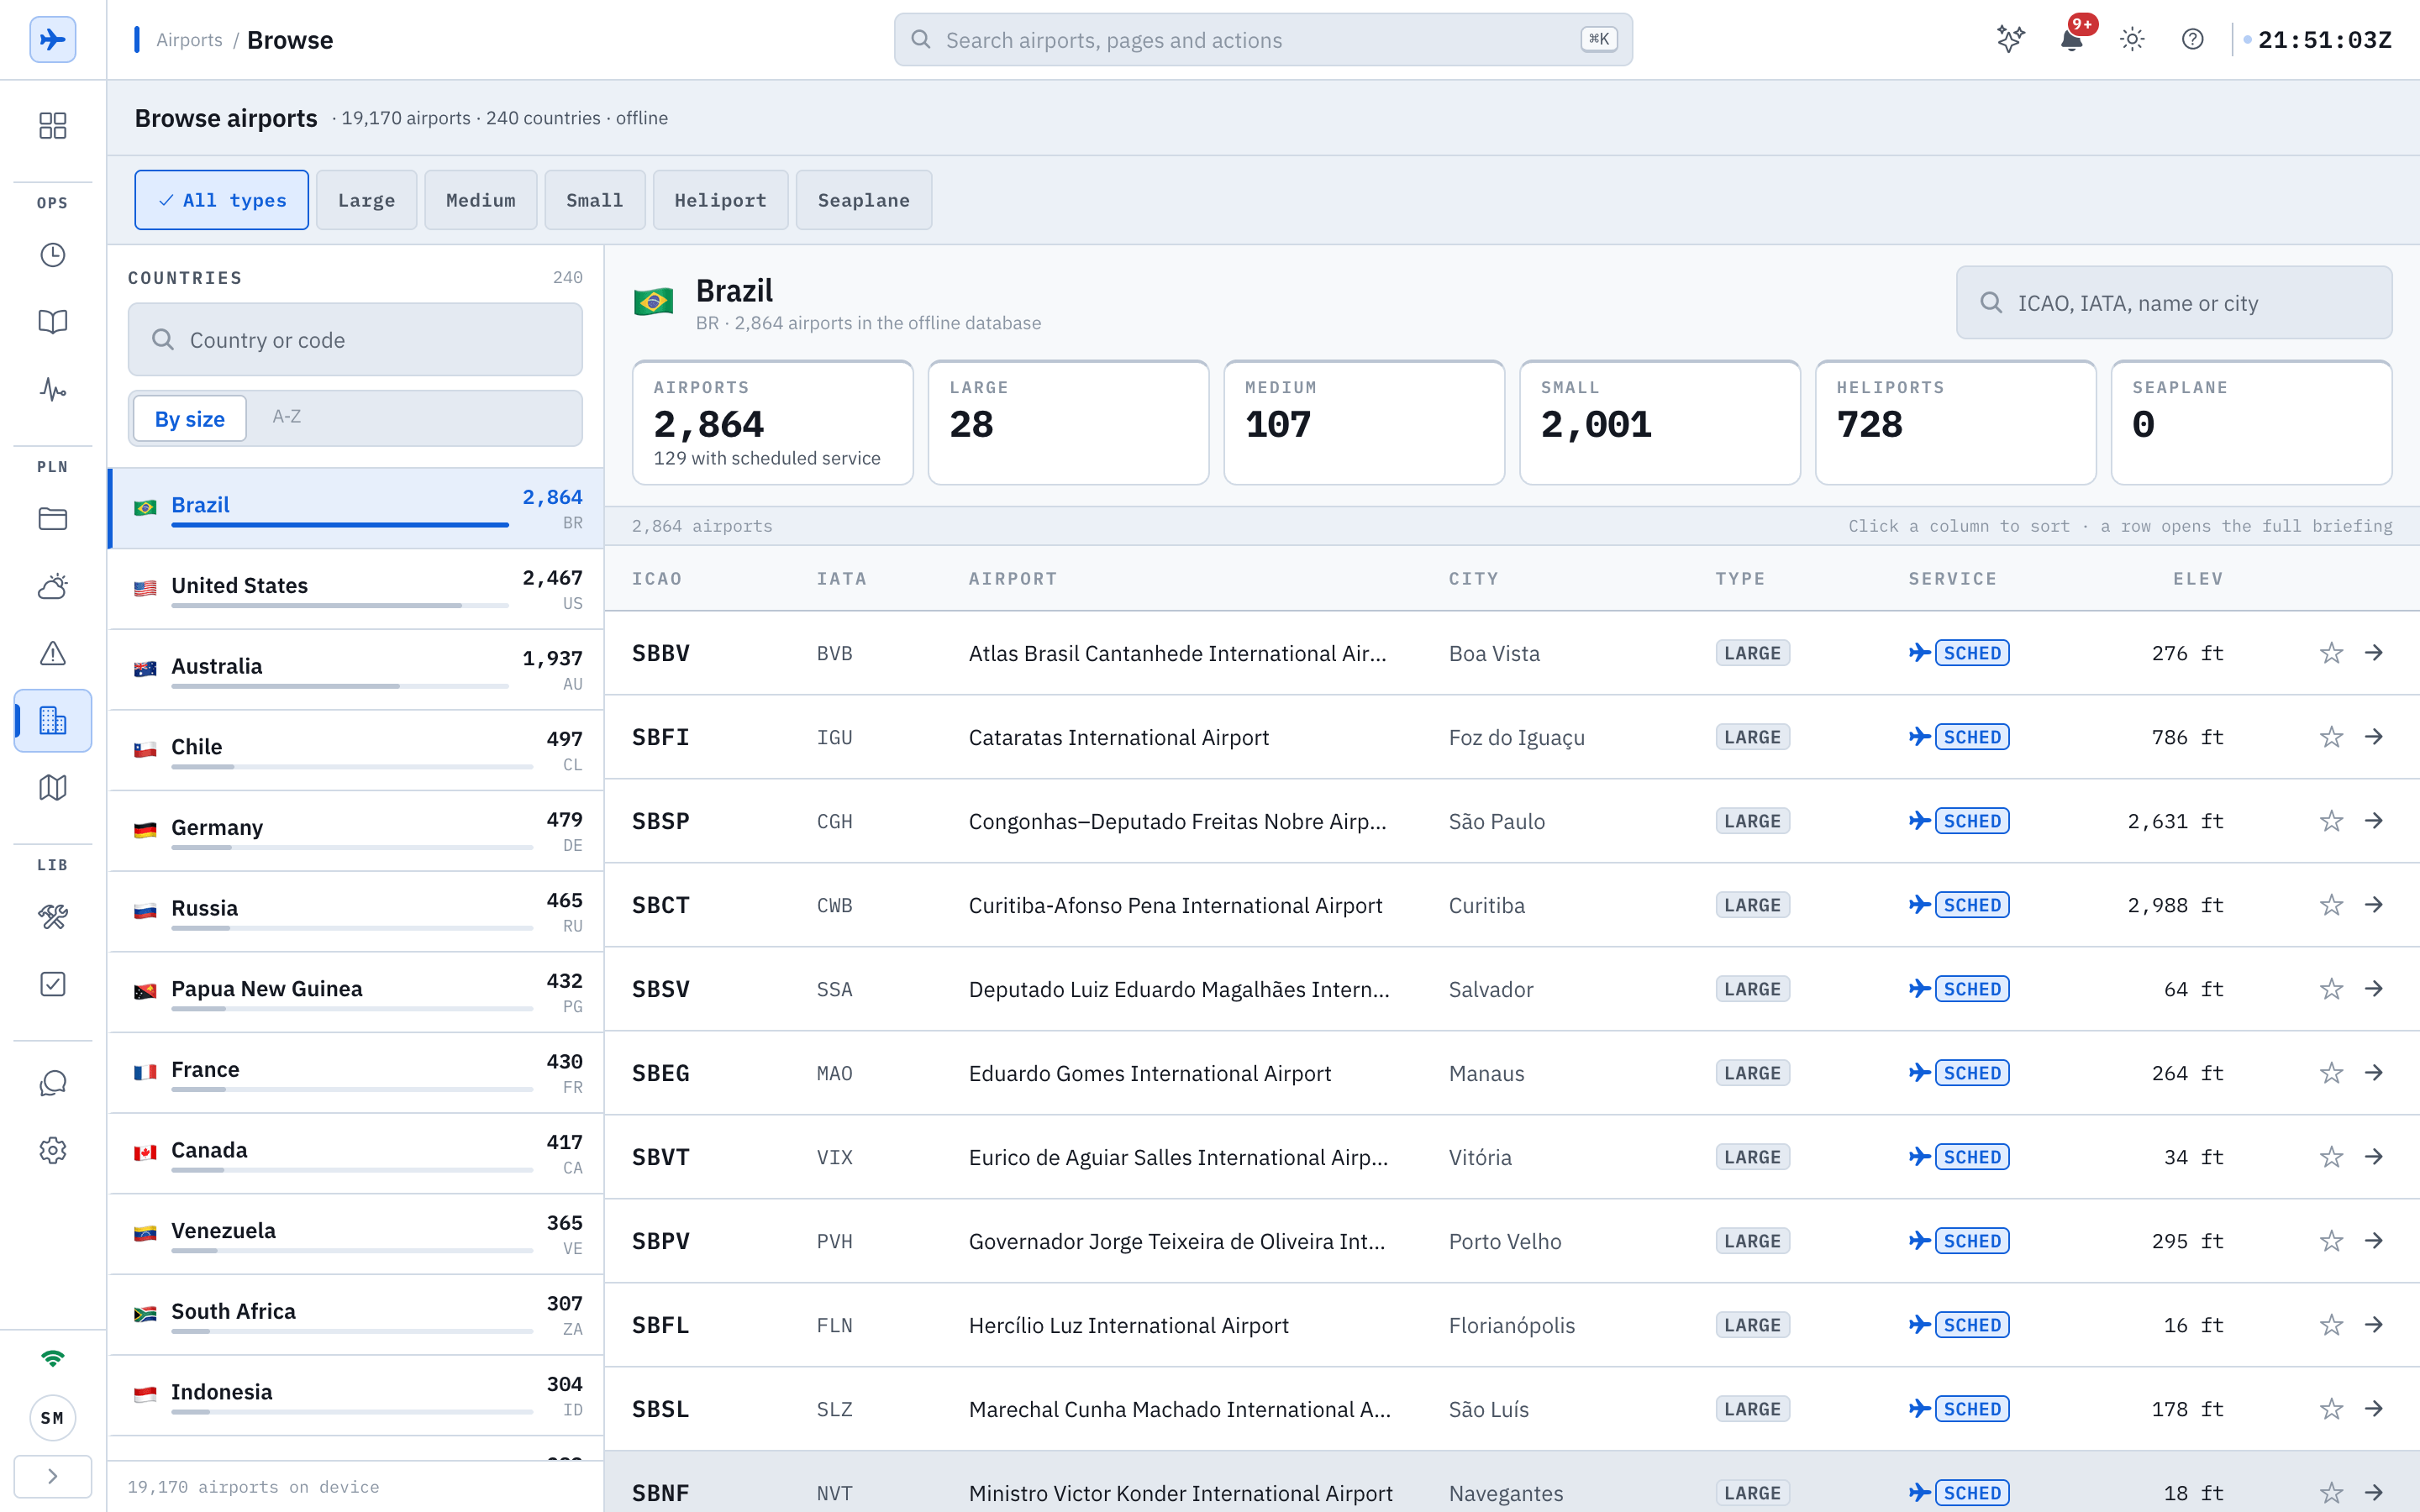Screen dimensions: 2420x1512
Task: Select Germany in countries list
Action: (x=356, y=831)
